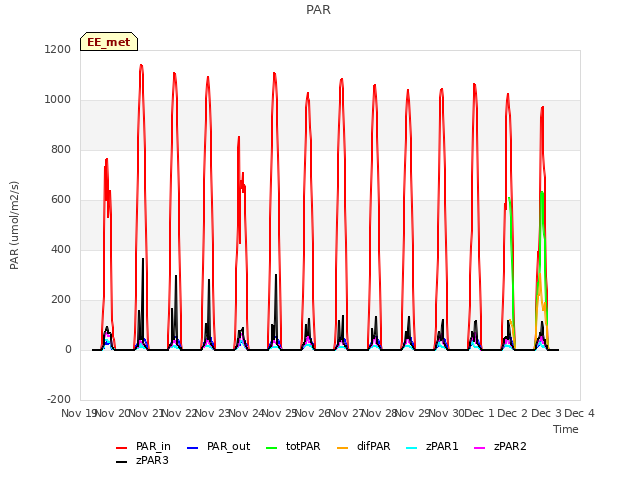This screenshot has width=640, height=480.
Task: Click the 400 y-axis tick label
Action: [61, 249]
